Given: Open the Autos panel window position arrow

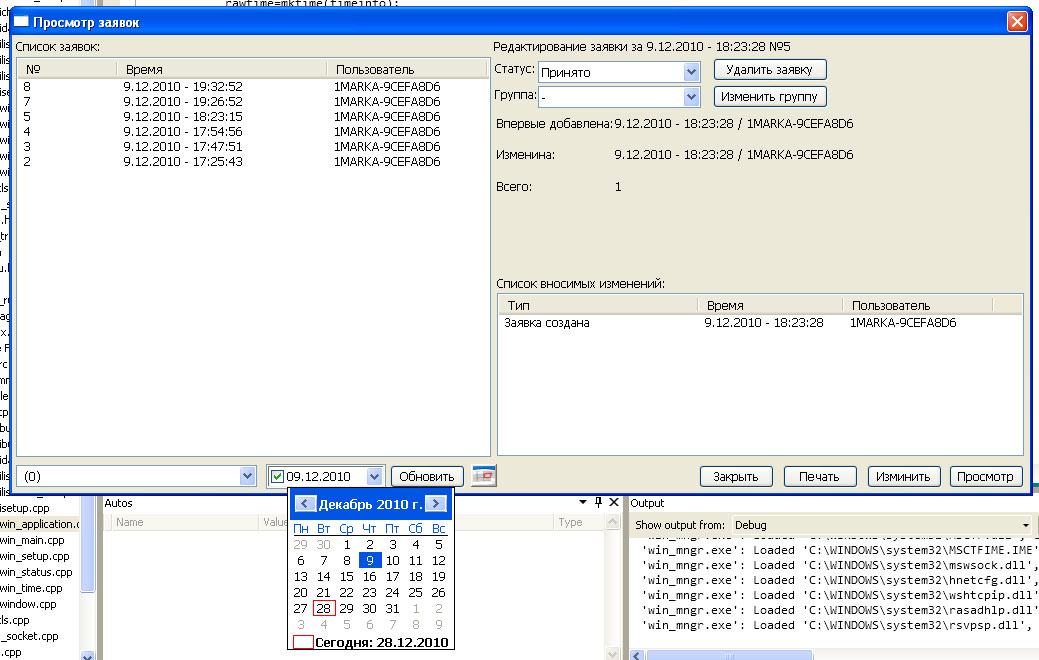Looking at the screenshot, I should tap(583, 503).
